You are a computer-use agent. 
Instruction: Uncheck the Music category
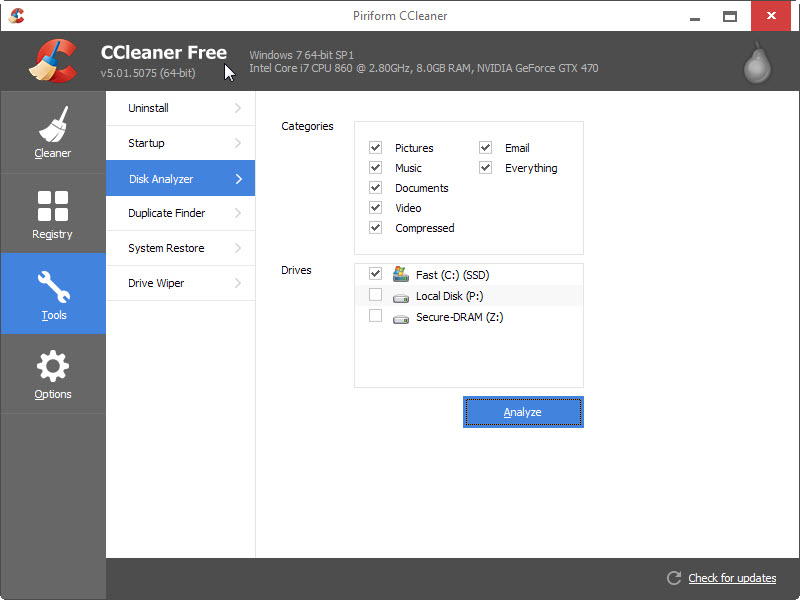click(376, 167)
